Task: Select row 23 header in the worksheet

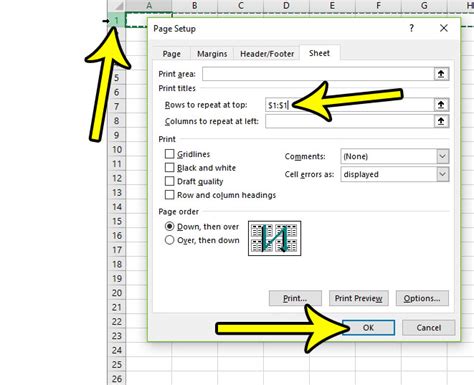Action: tap(117, 336)
